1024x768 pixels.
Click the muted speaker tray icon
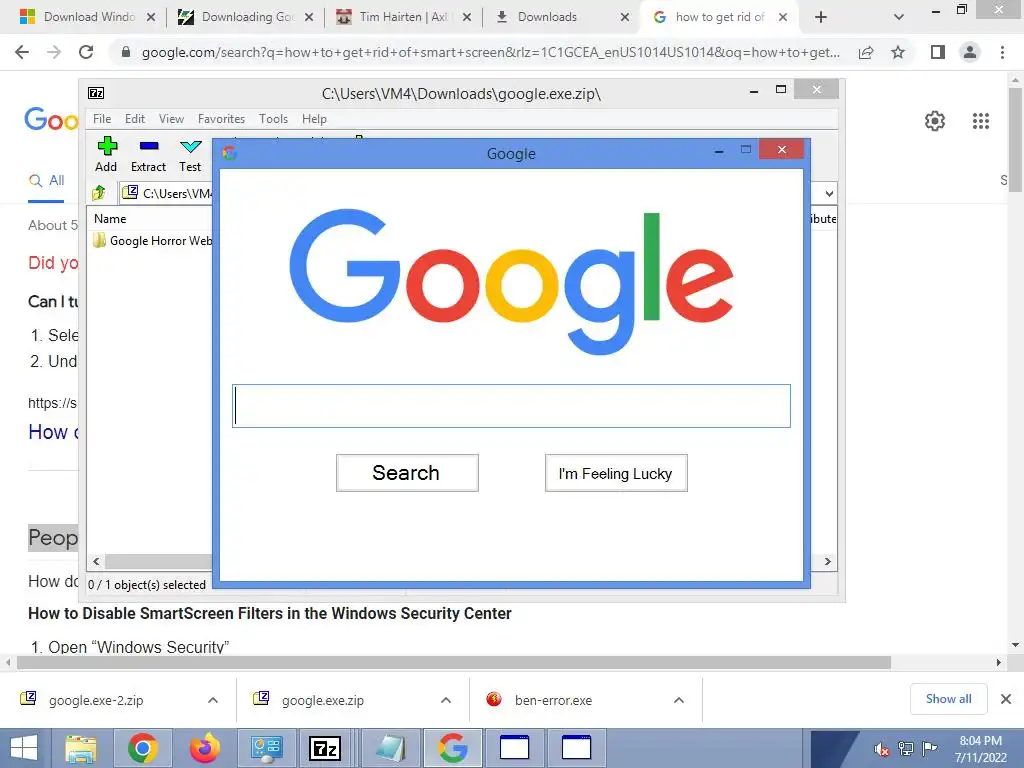882,749
